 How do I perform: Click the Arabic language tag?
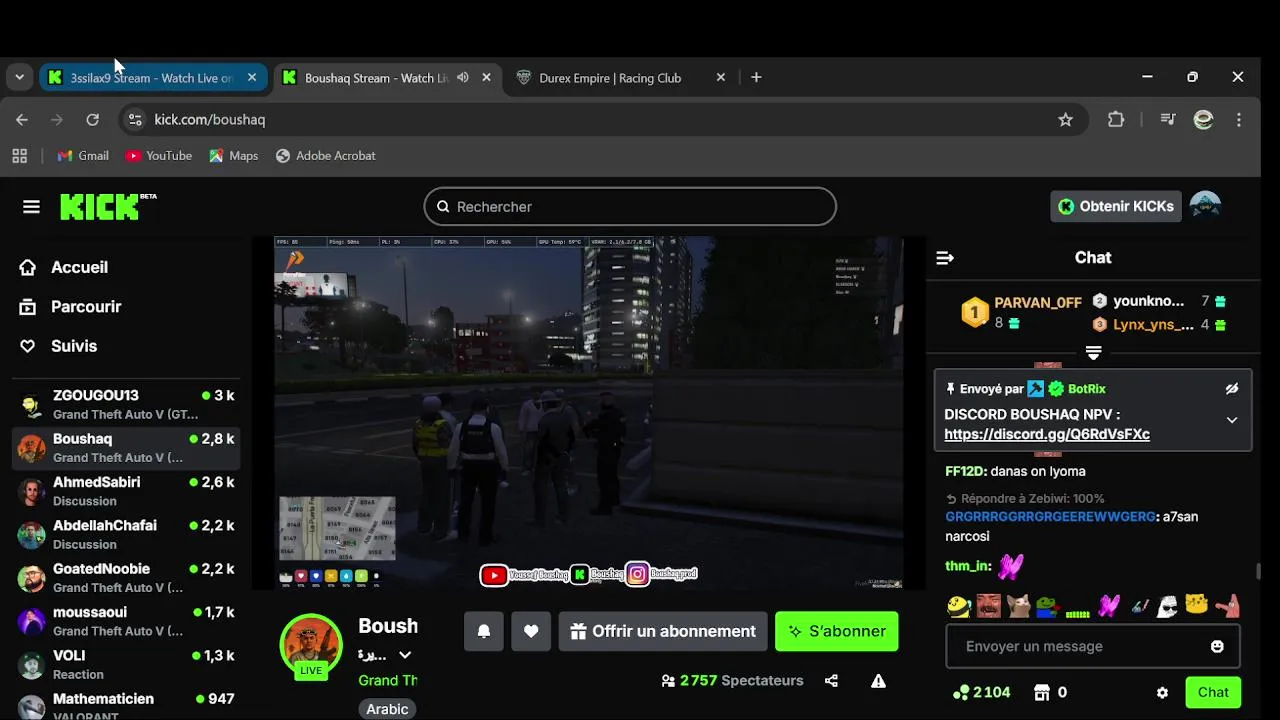coord(387,709)
